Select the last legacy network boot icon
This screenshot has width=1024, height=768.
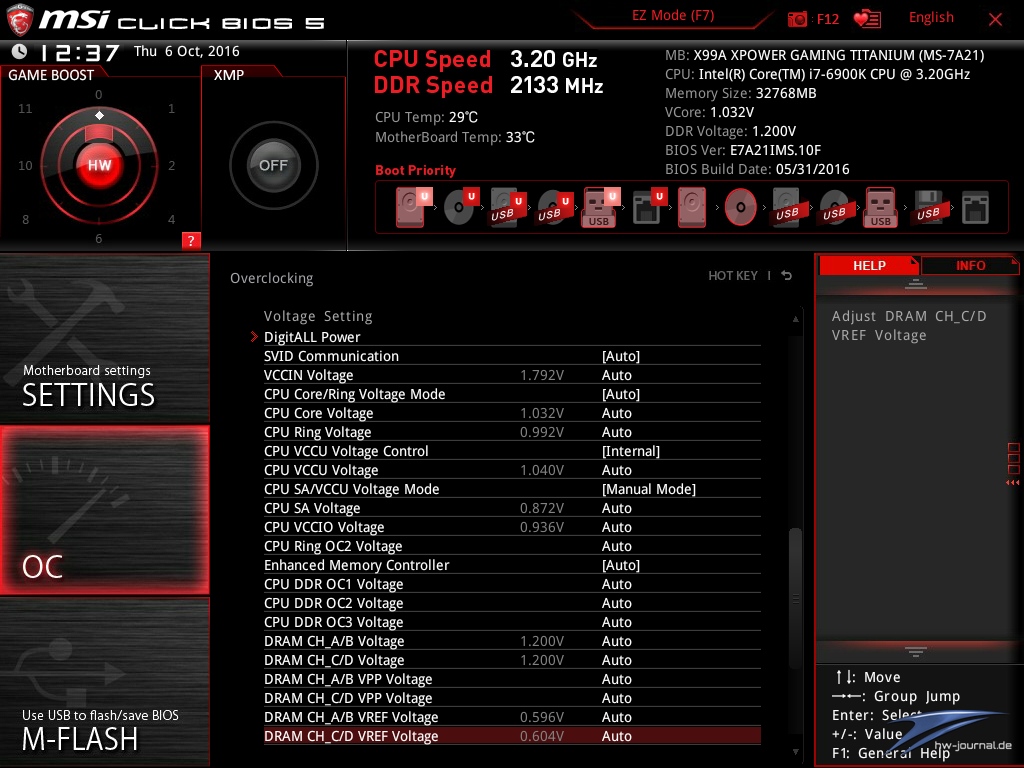975,208
